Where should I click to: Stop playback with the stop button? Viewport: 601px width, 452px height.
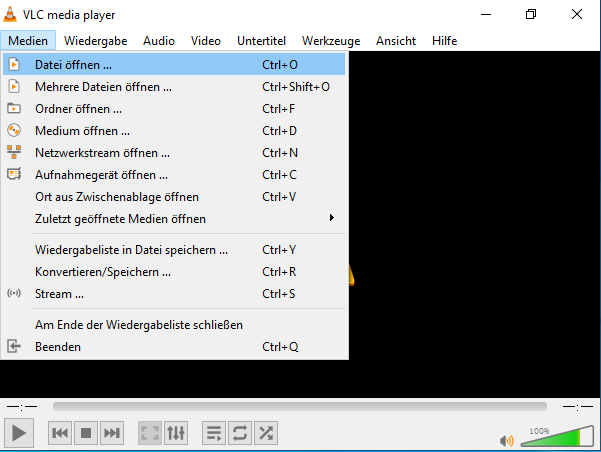[x=86, y=433]
